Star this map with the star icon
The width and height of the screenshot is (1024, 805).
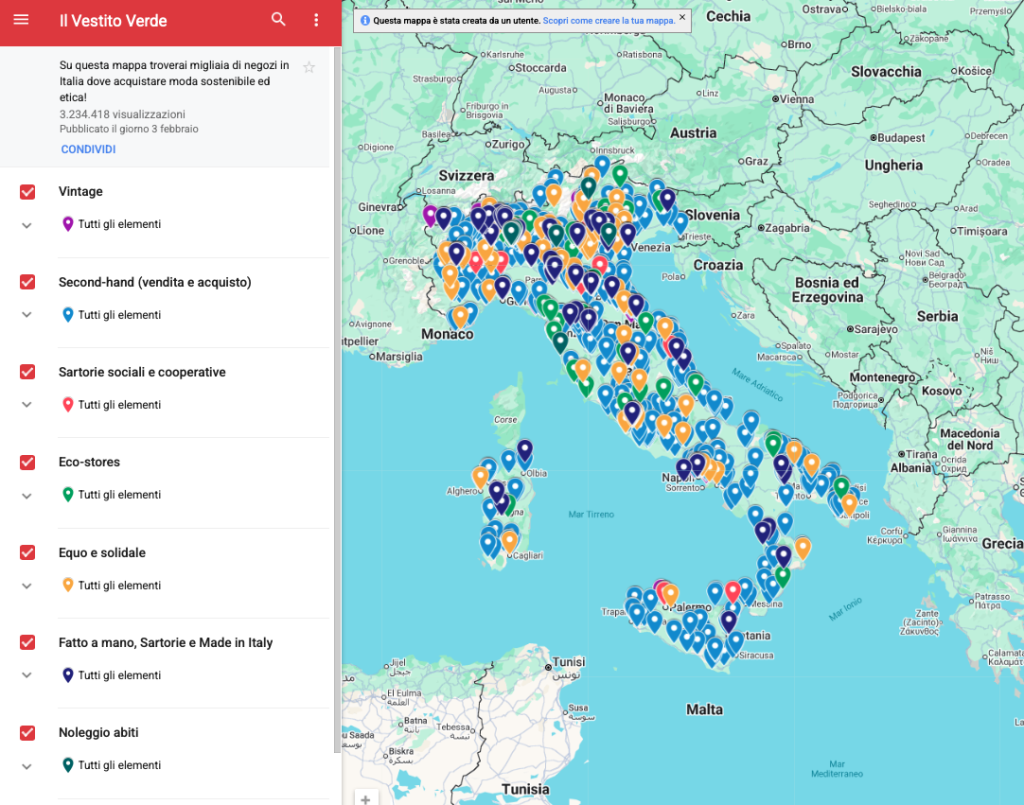click(309, 67)
